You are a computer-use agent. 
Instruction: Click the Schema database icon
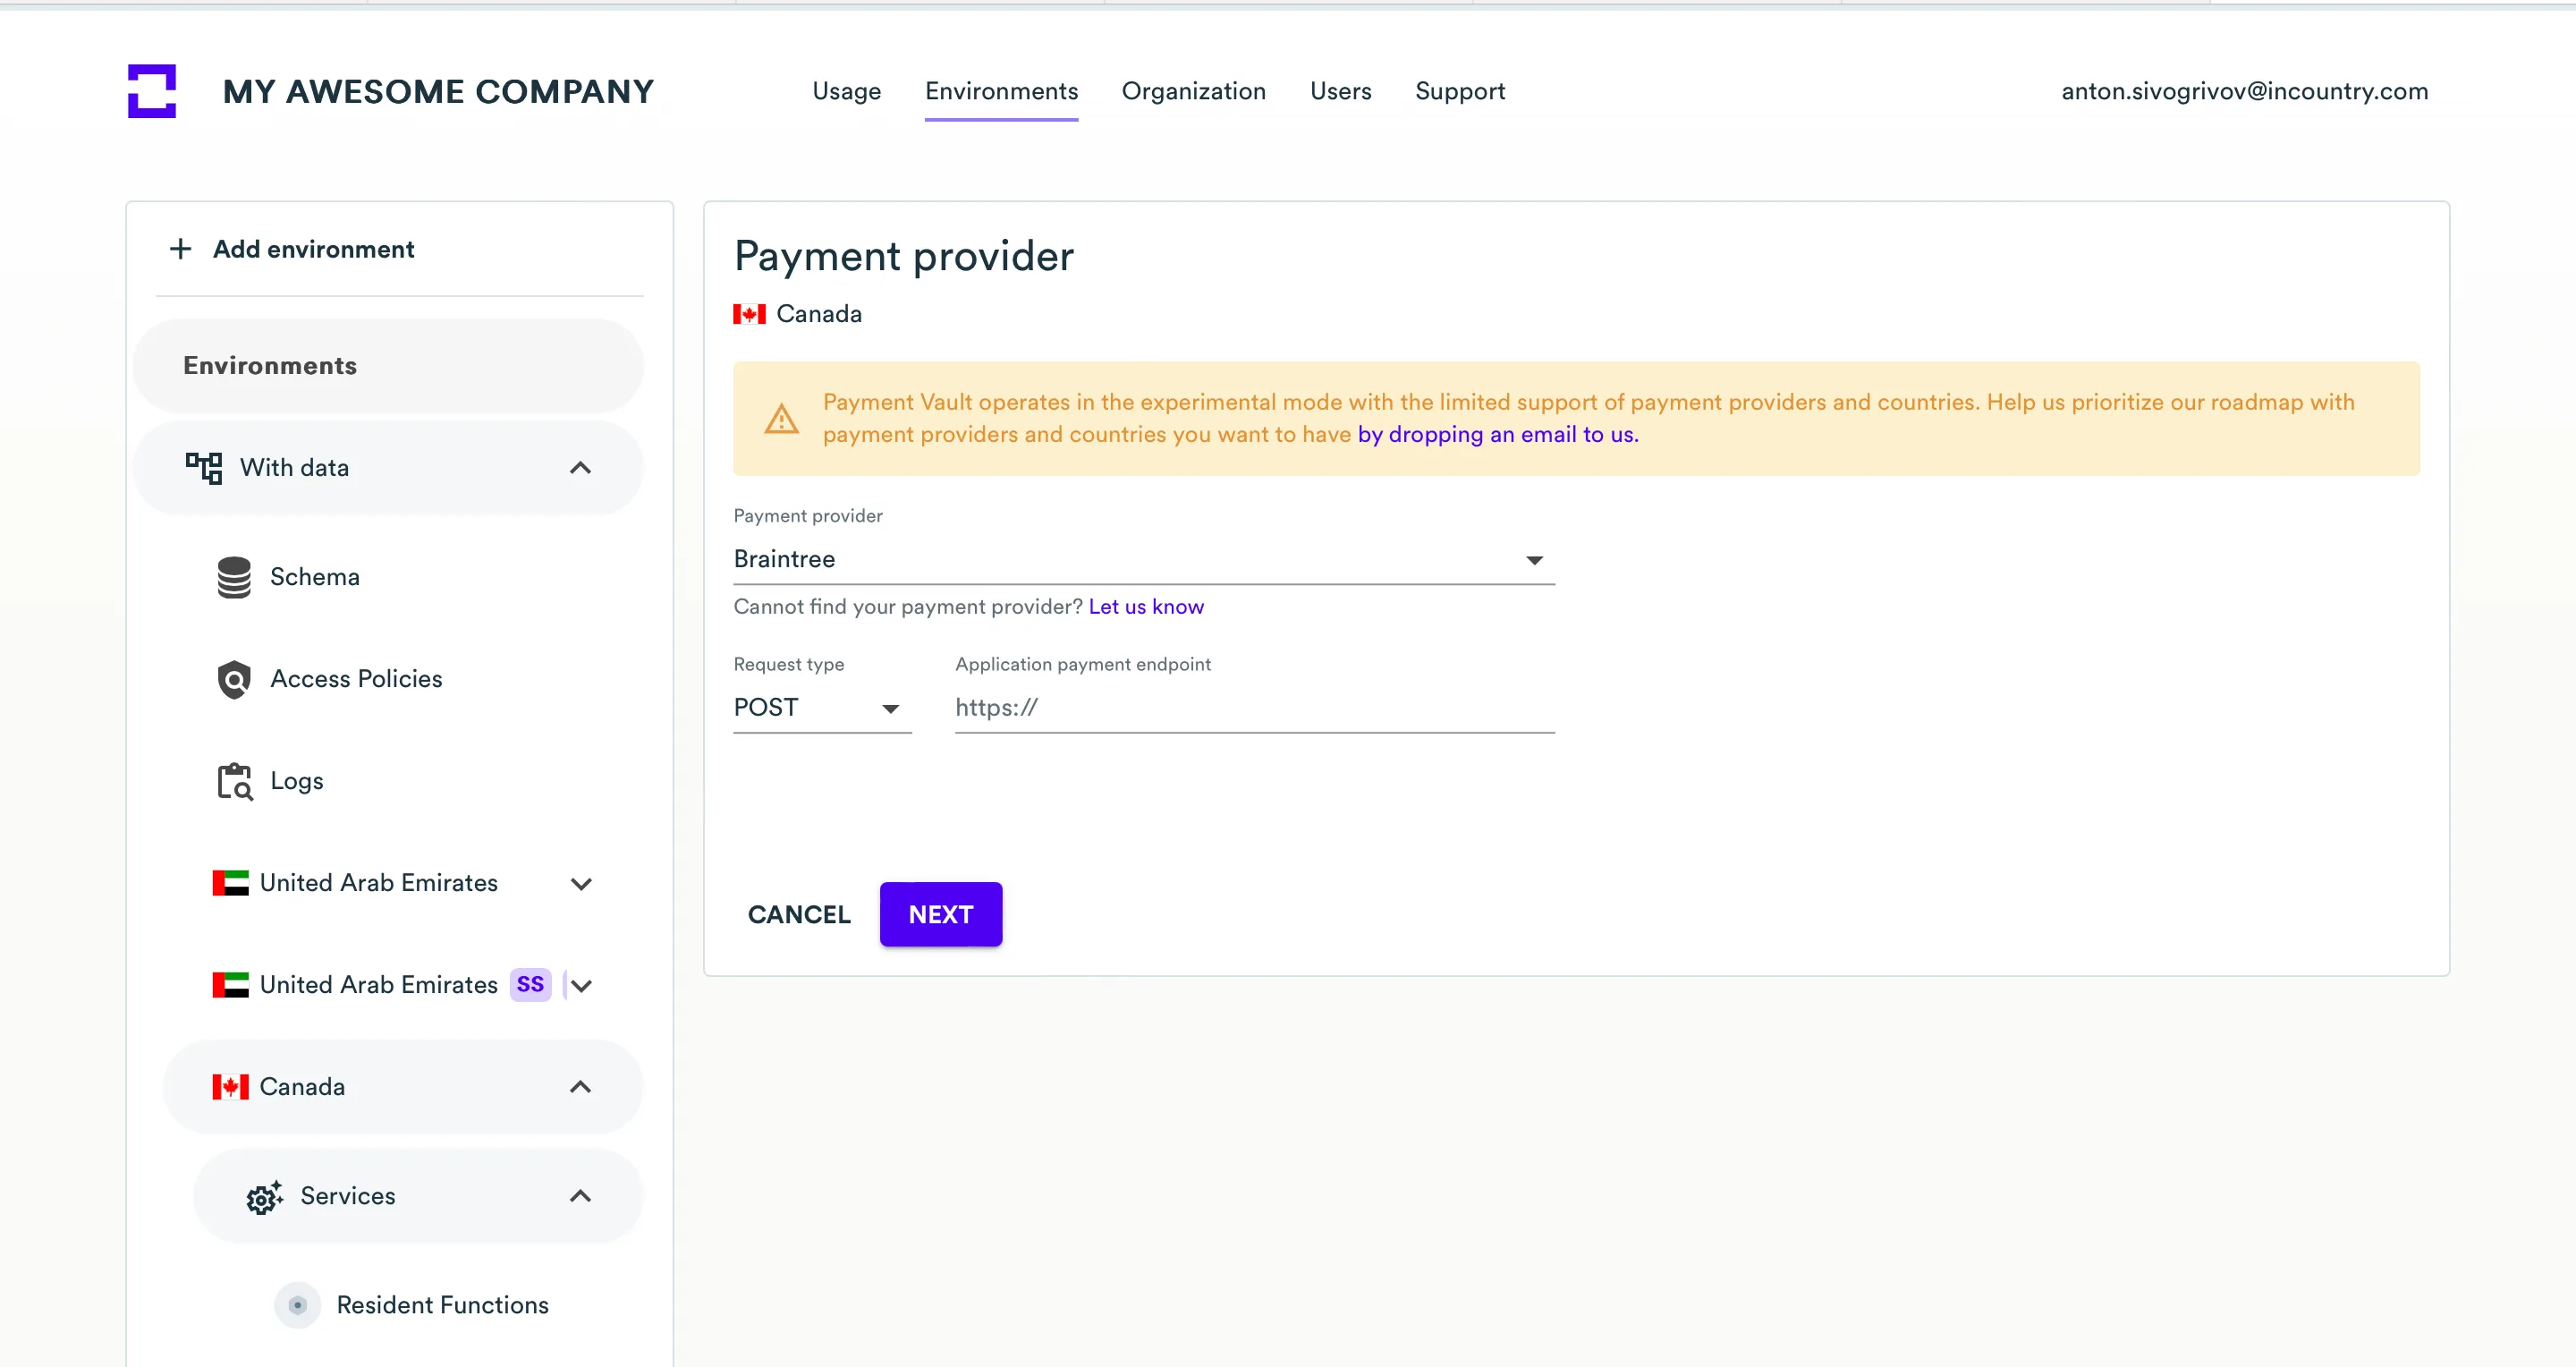pos(234,577)
